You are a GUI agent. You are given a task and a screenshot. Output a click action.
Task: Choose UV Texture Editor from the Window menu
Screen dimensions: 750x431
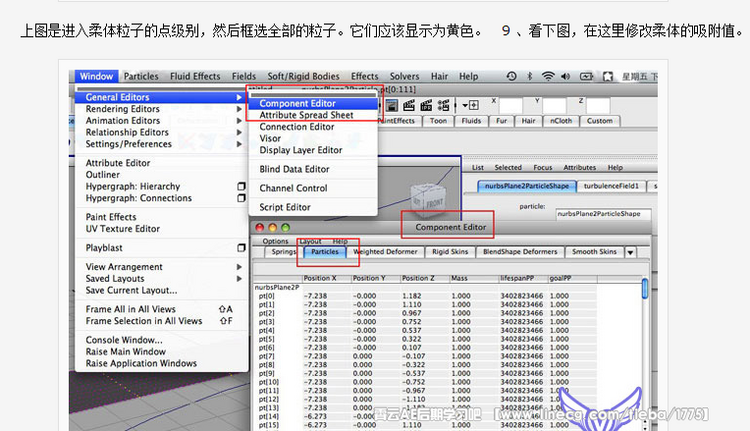[162, 229]
